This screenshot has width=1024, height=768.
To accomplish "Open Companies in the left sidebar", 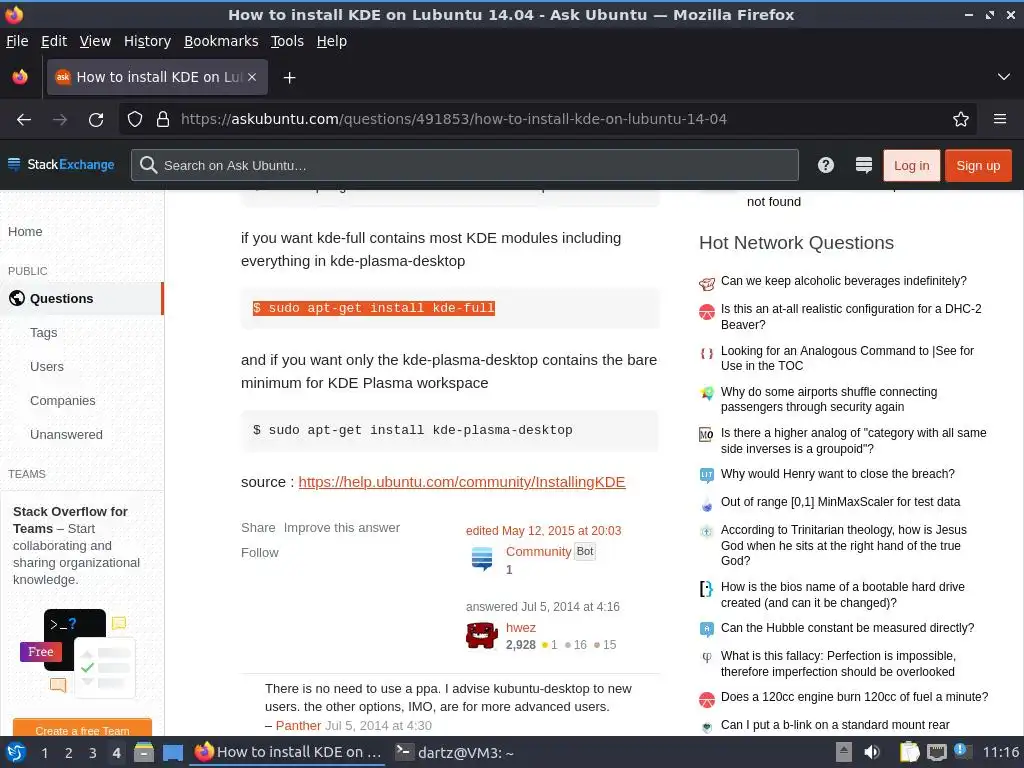I will pyautogui.click(x=63, y=400).
